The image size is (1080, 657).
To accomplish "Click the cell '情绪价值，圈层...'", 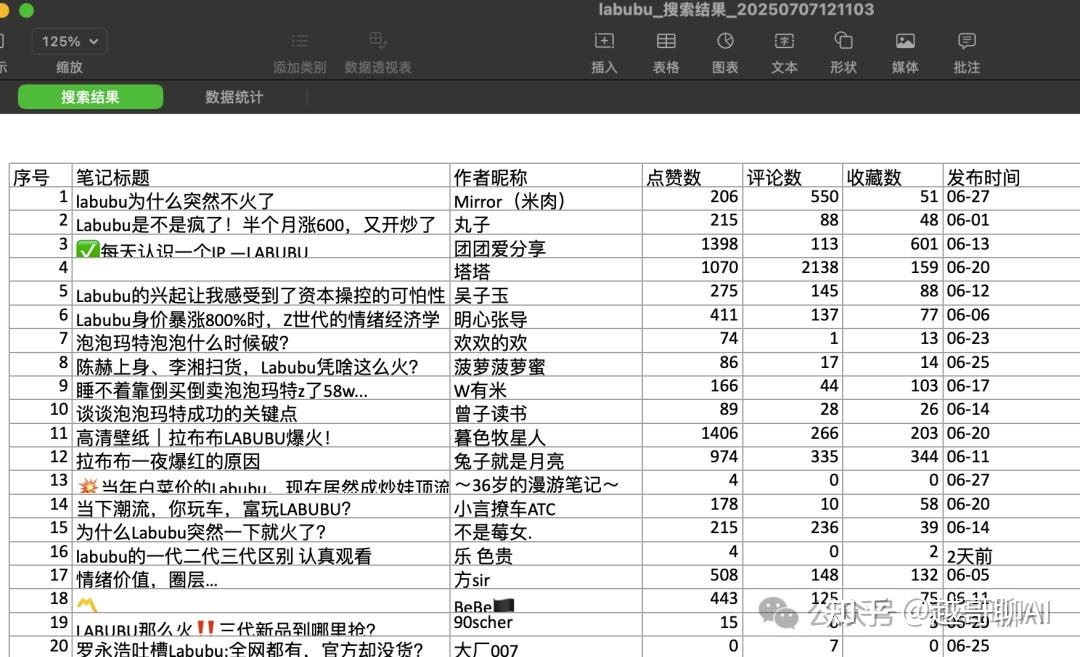I will pos(260,578).
